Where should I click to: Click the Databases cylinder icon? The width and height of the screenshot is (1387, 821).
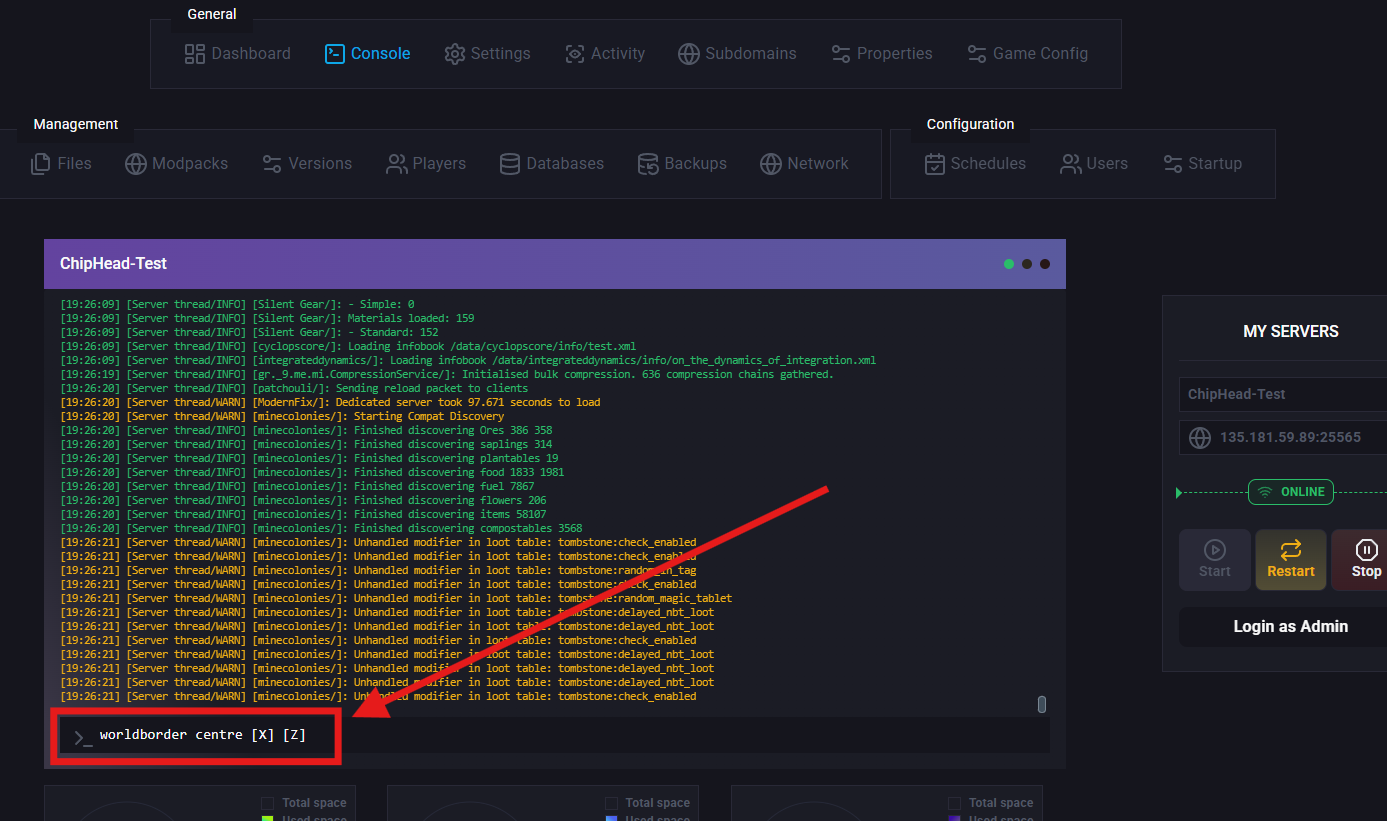(x=510, y=164)
